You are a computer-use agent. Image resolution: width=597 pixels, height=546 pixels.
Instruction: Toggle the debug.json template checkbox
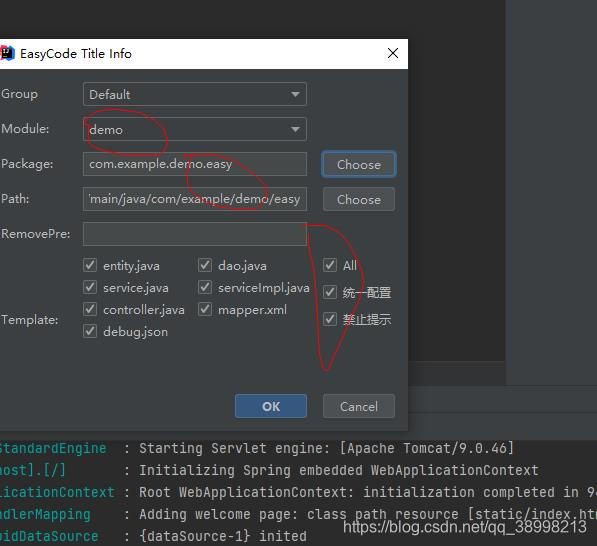coord(90,331)
